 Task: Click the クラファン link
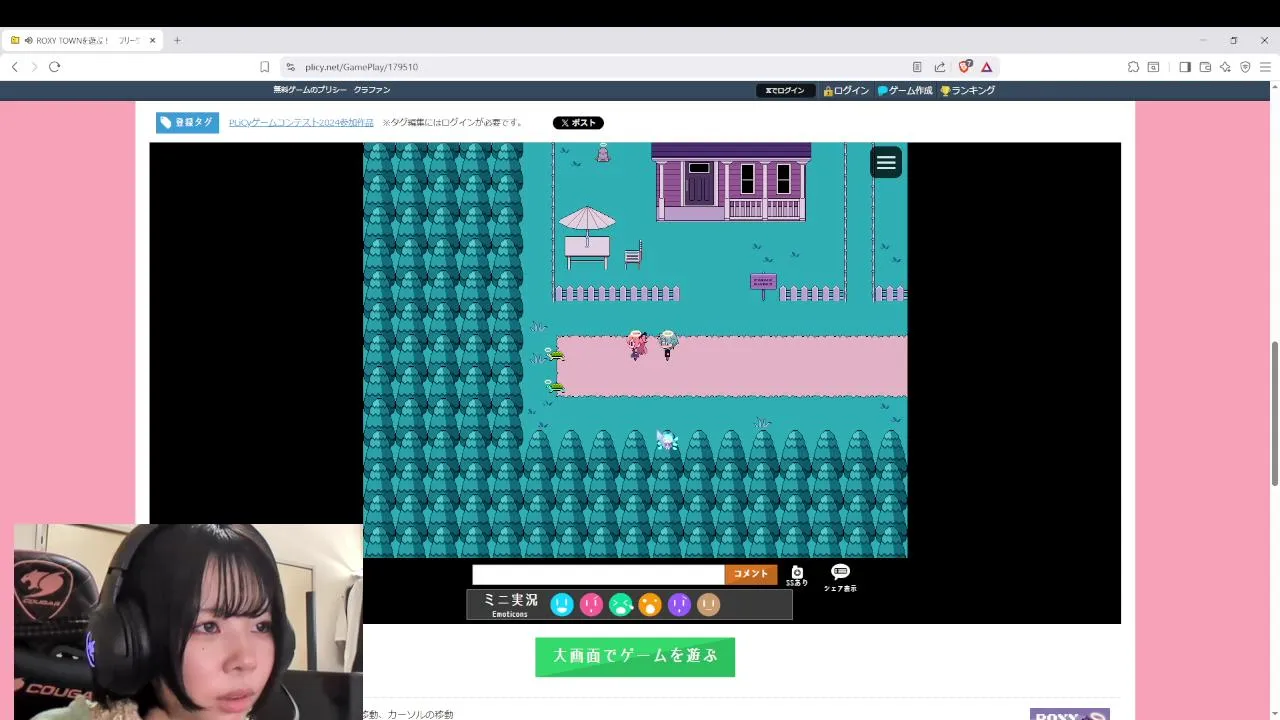[372, 90]
